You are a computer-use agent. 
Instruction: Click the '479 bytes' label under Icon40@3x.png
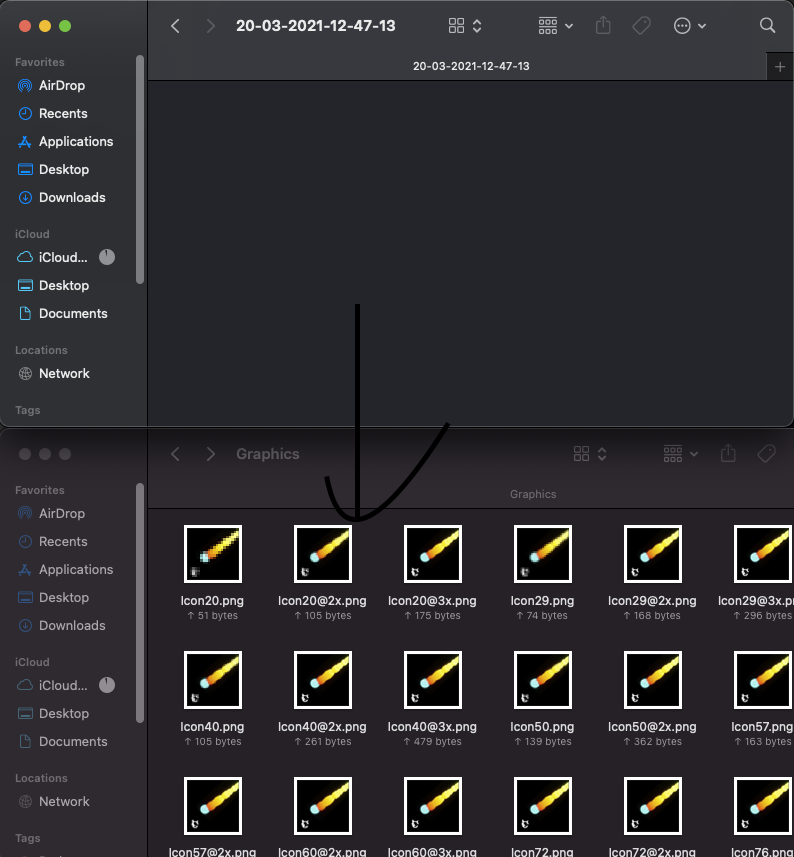tap(432, 742)
